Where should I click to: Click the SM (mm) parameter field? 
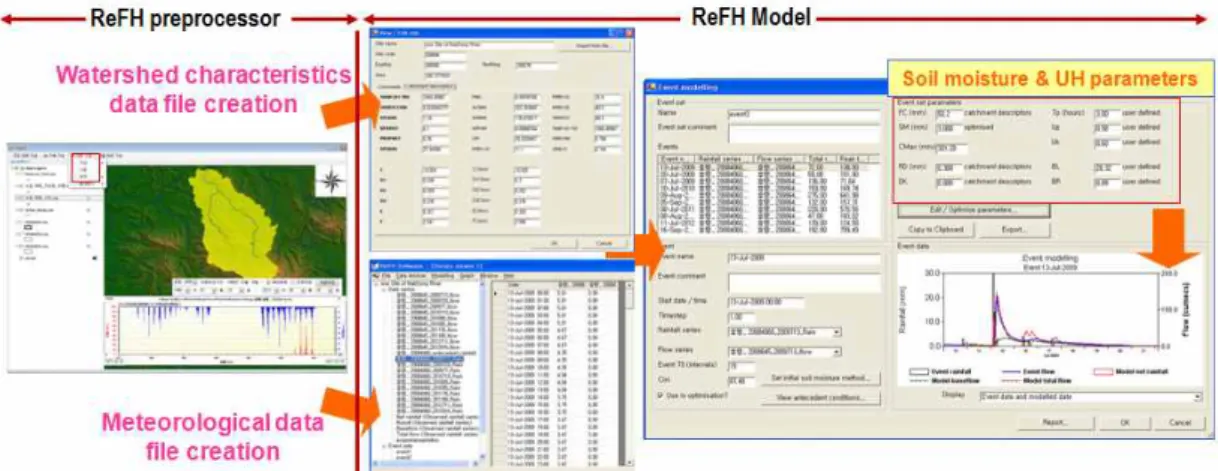coord(947,128)
